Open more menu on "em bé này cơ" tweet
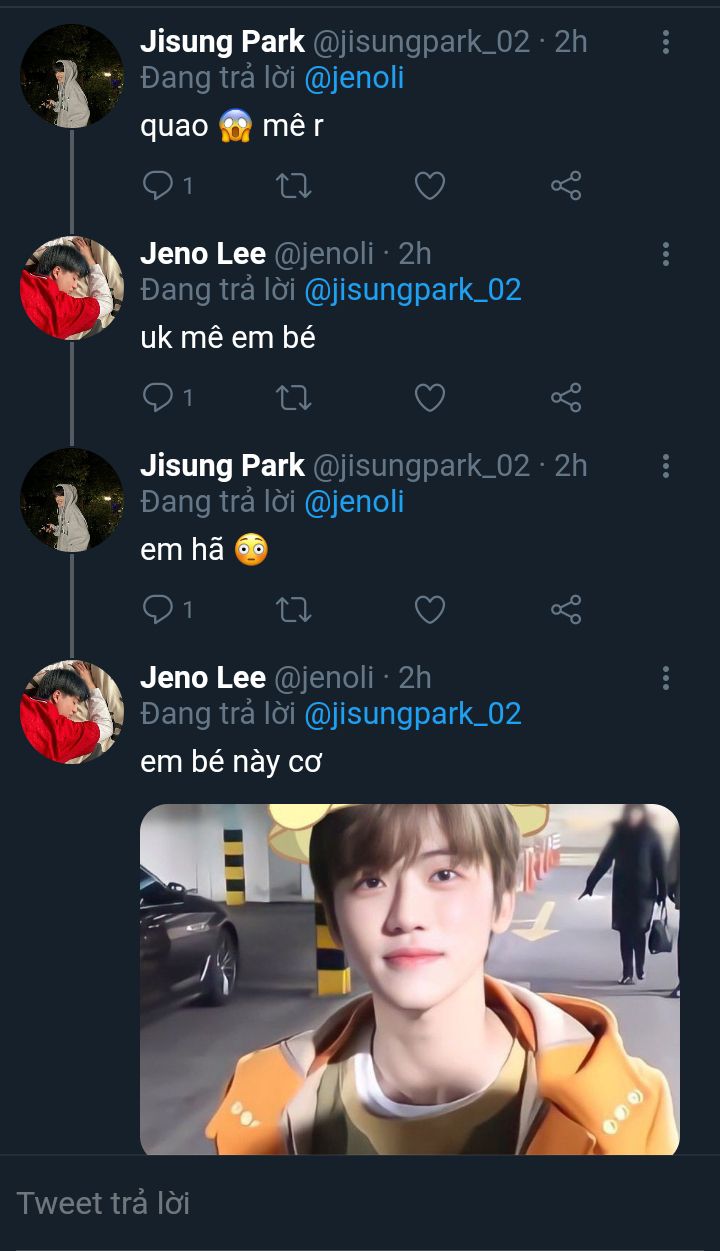 665,678
